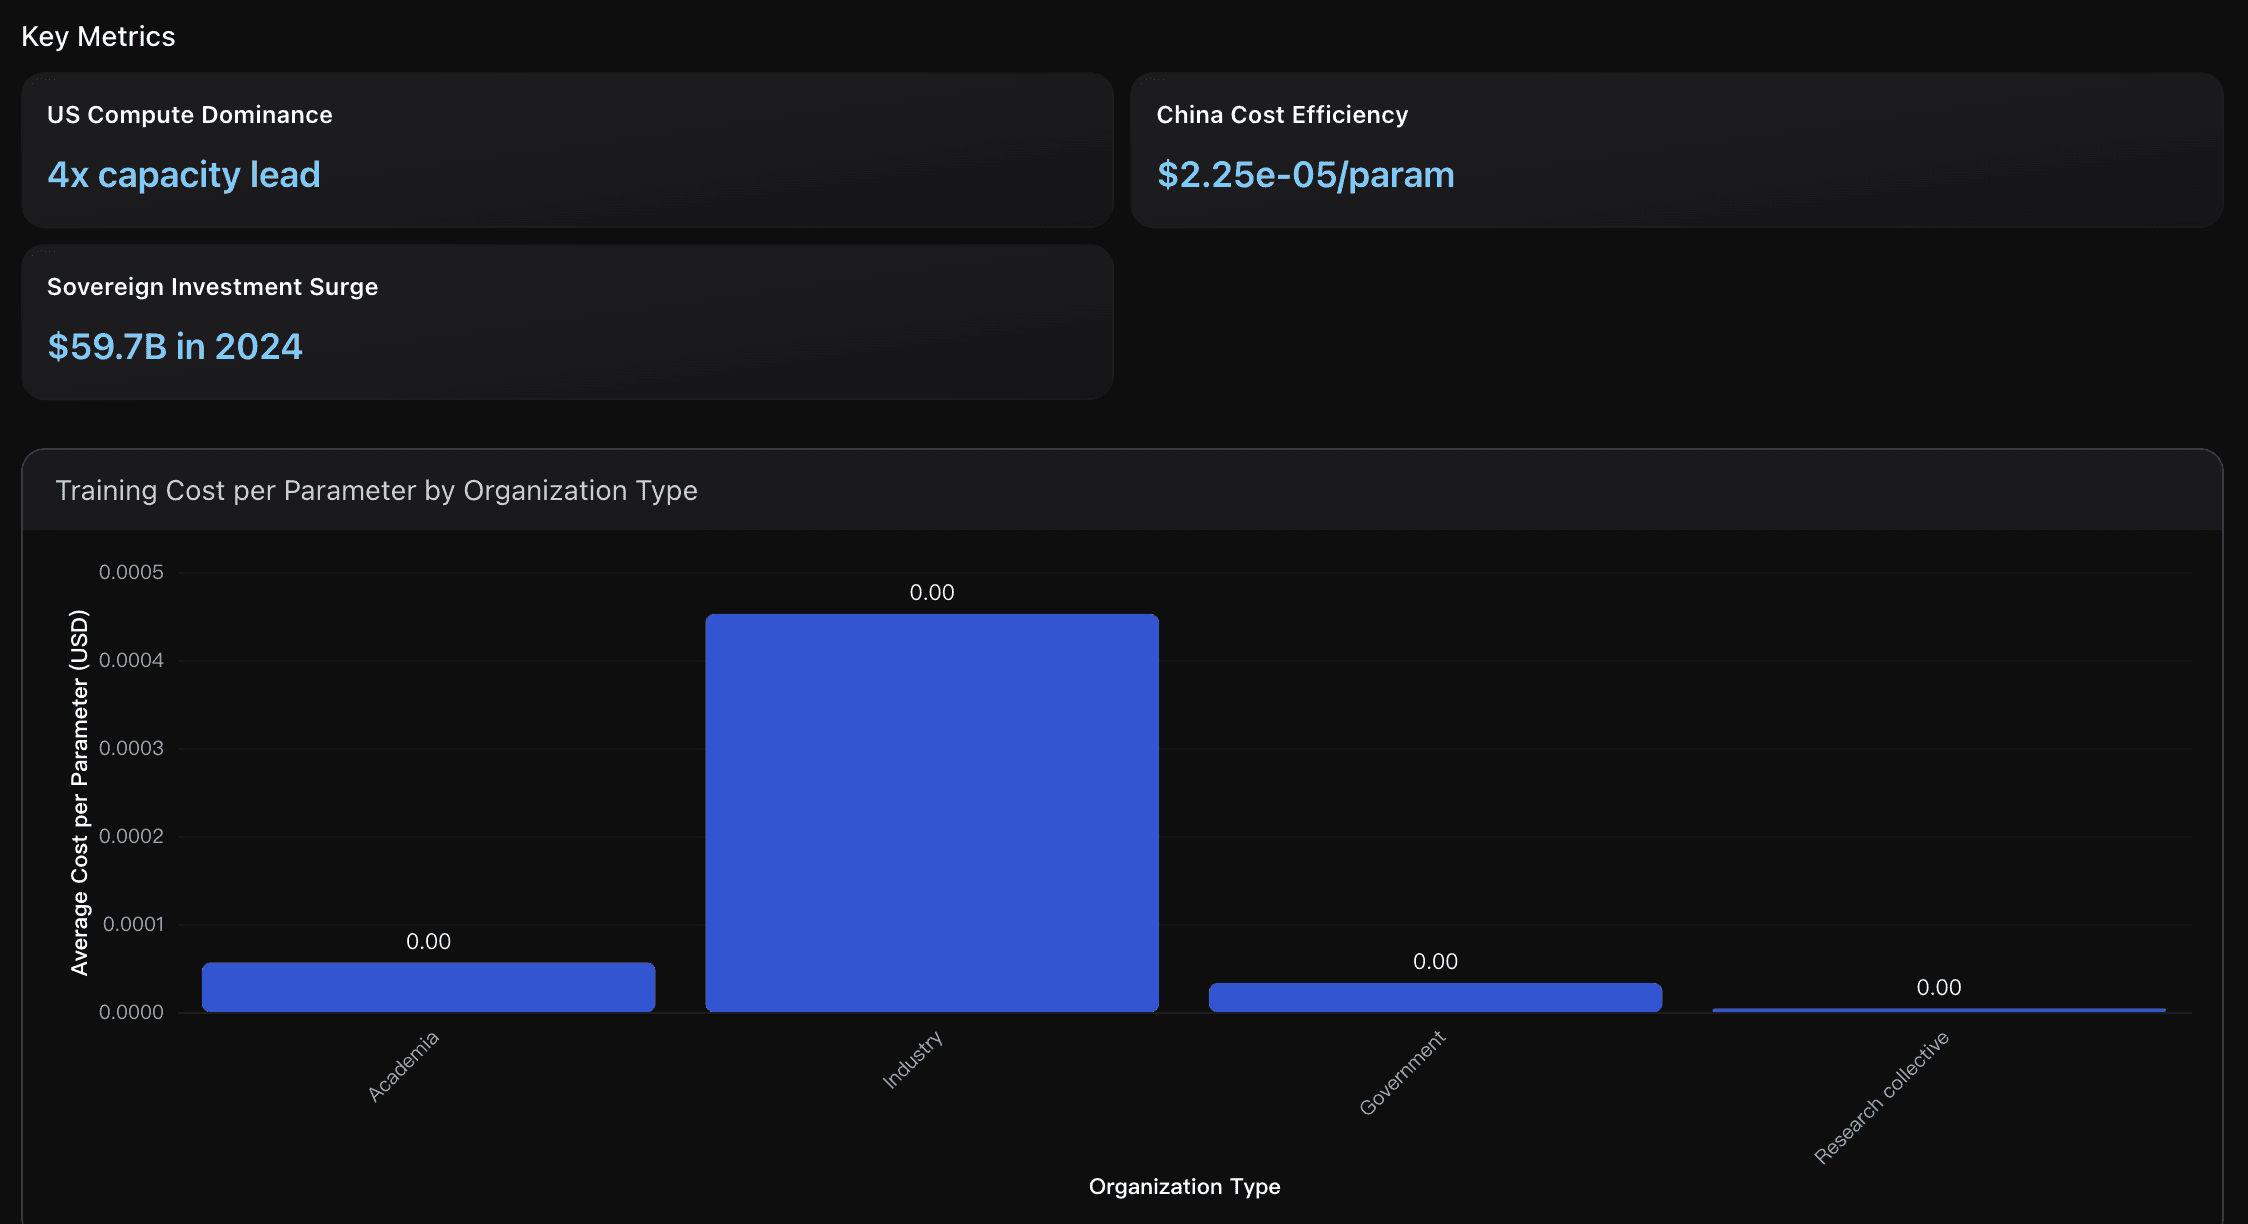Click the thin Research collective bar
Viewport: 2248px width, 1224px height.
click(x=1938, y=1010)
